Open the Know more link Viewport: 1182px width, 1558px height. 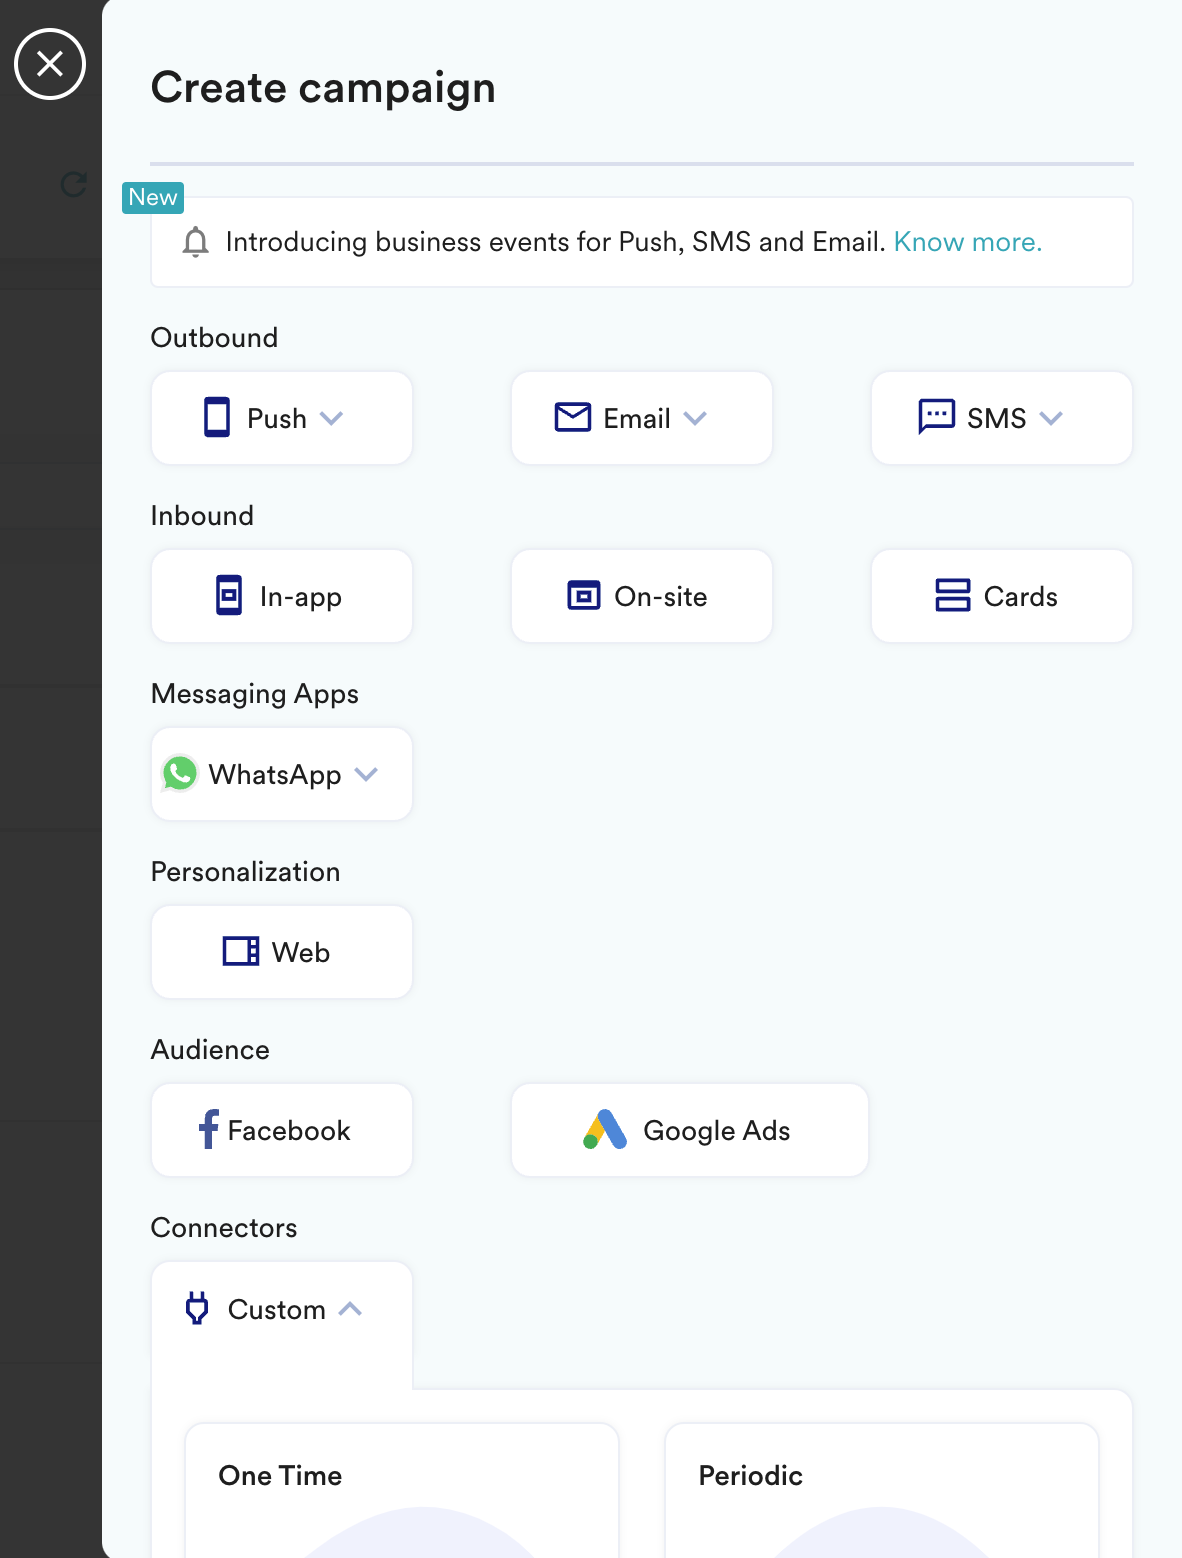[968, 242]
